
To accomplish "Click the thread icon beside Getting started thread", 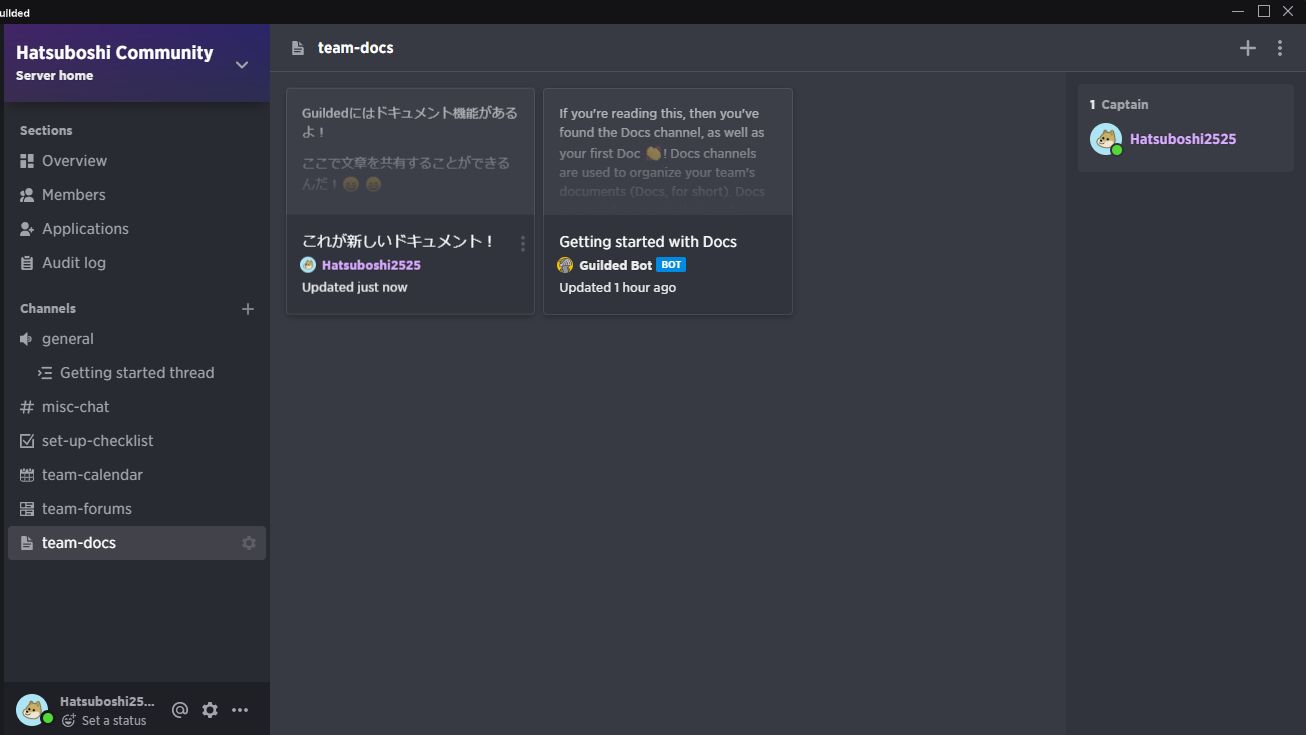I will pos(45,373).
